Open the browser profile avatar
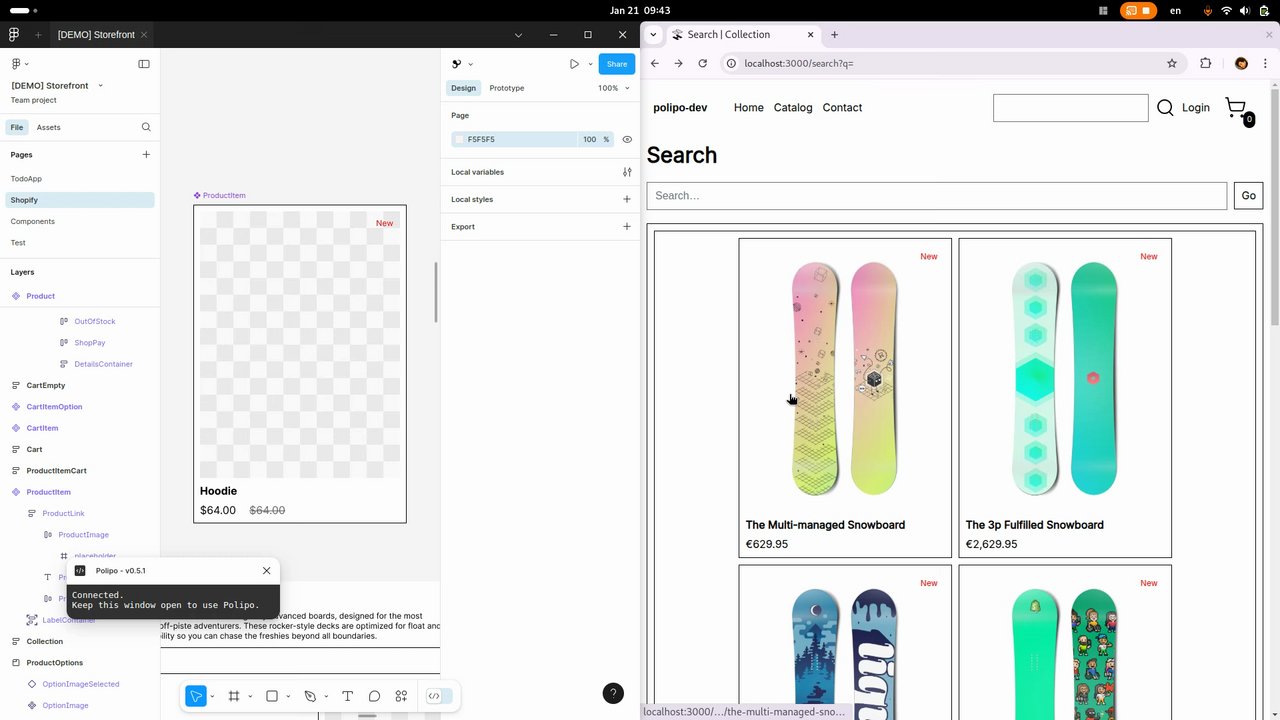The height and width of the screenshot is (720, 1280). (1241, 63)
